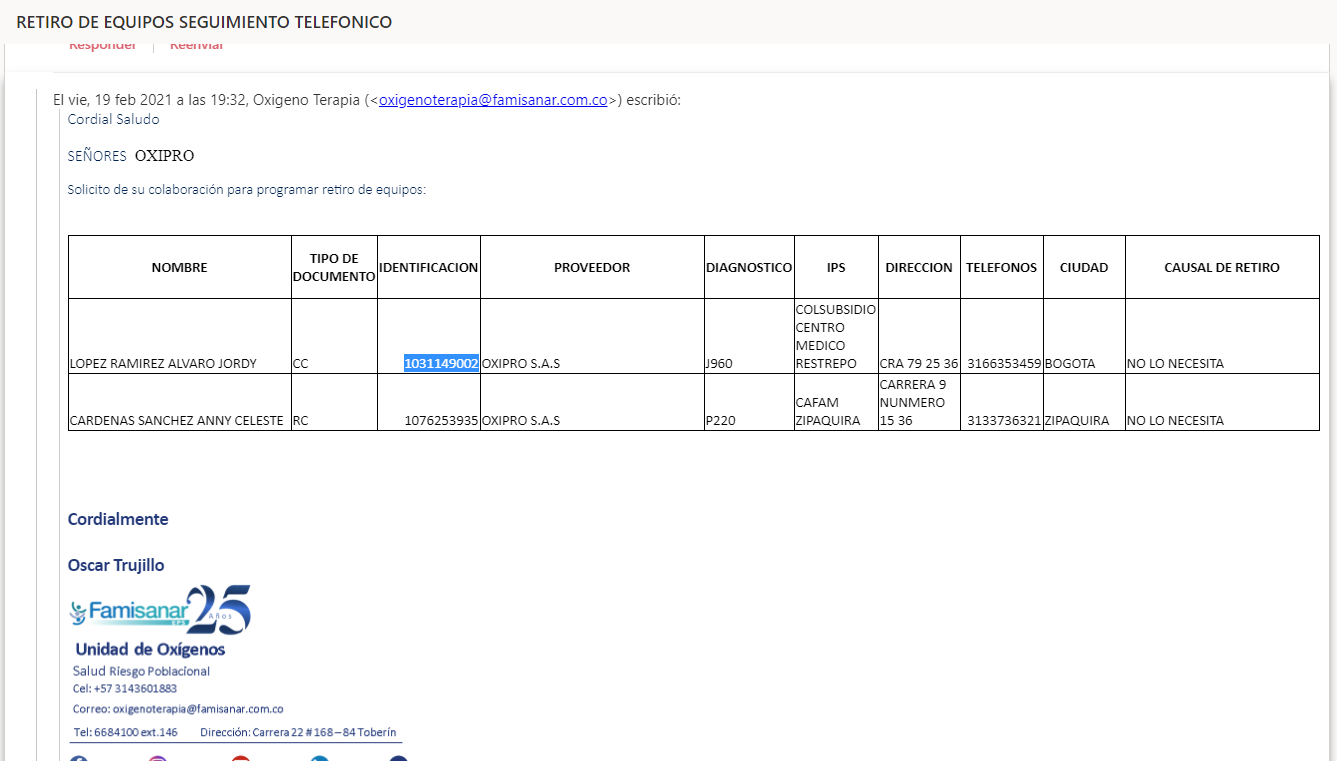Click Dirección: Carrera 22 #168–84 Toberín
This screenshot has width=1337, height=761.
click(x=298, y=732)
